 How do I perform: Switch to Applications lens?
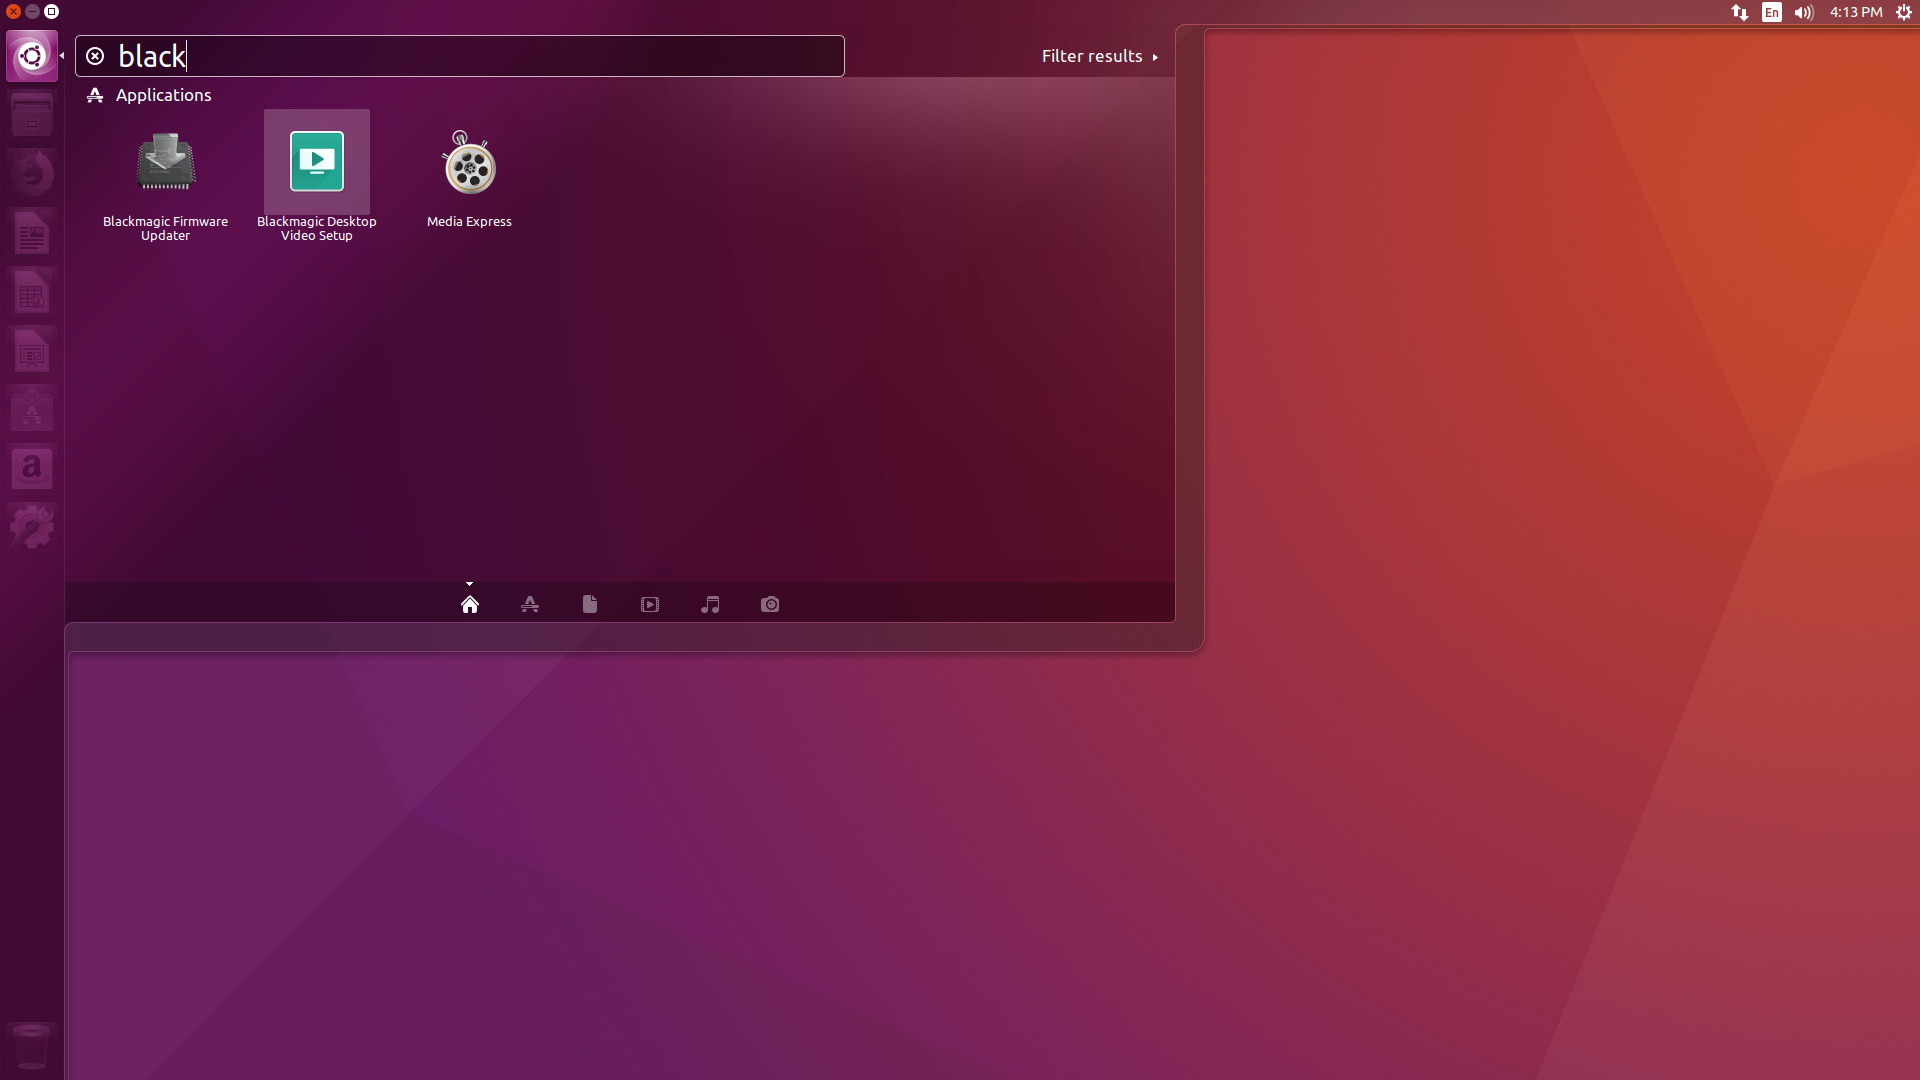click(x=530, y=604)
